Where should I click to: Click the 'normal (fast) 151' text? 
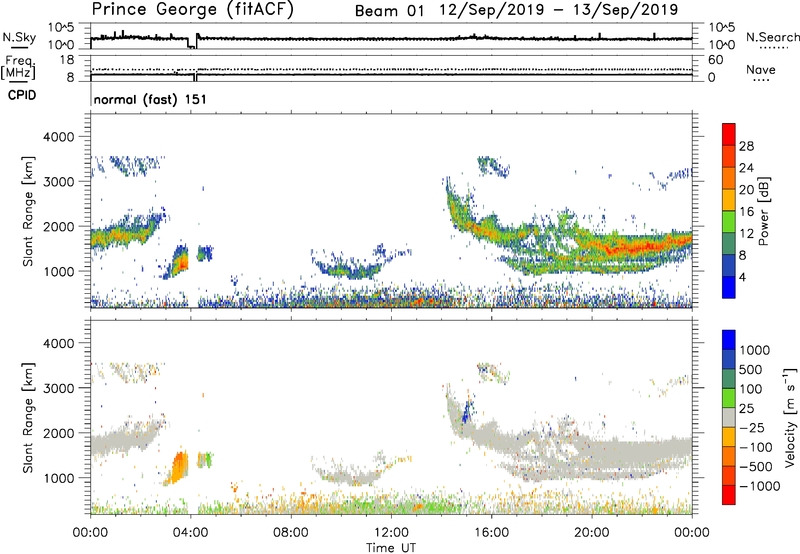coord(150,99)
